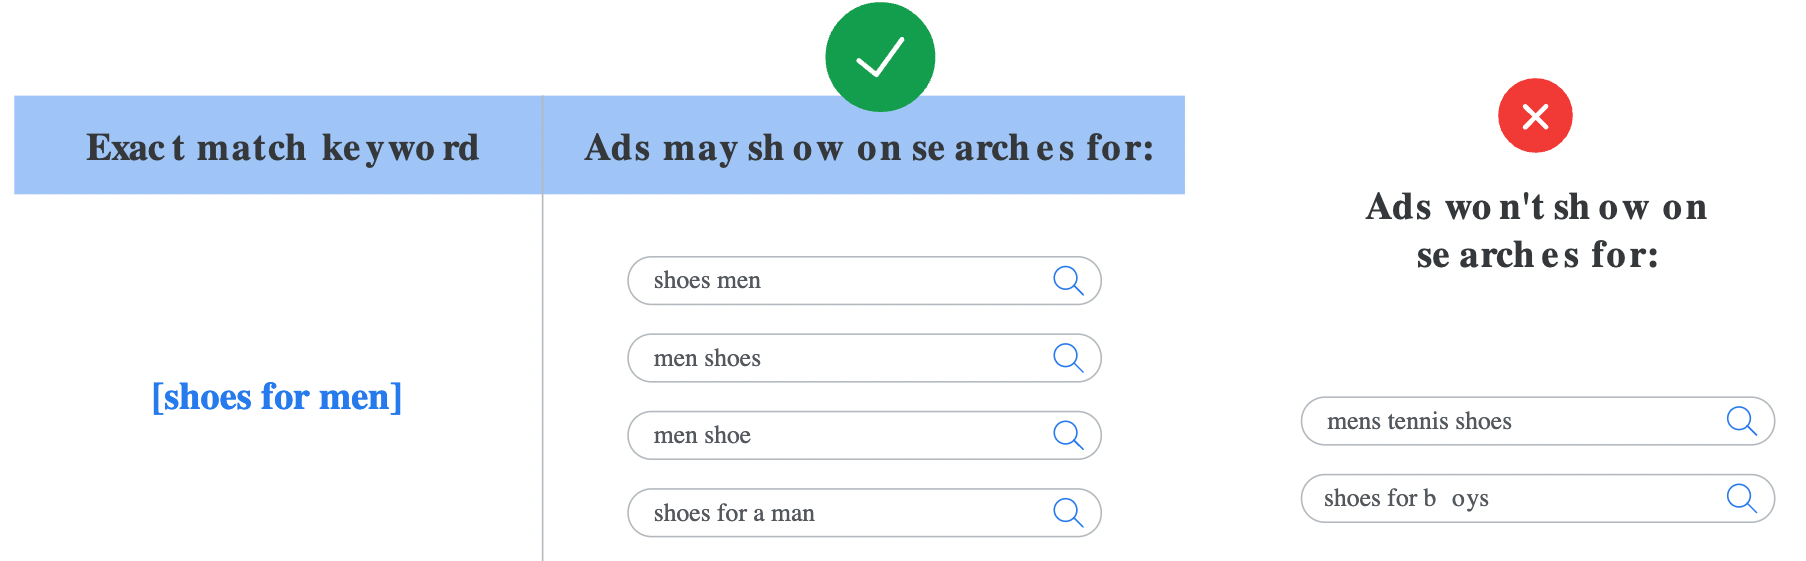
Task: Click search icon in "men shoe" box
Action: click(1068, 435)
